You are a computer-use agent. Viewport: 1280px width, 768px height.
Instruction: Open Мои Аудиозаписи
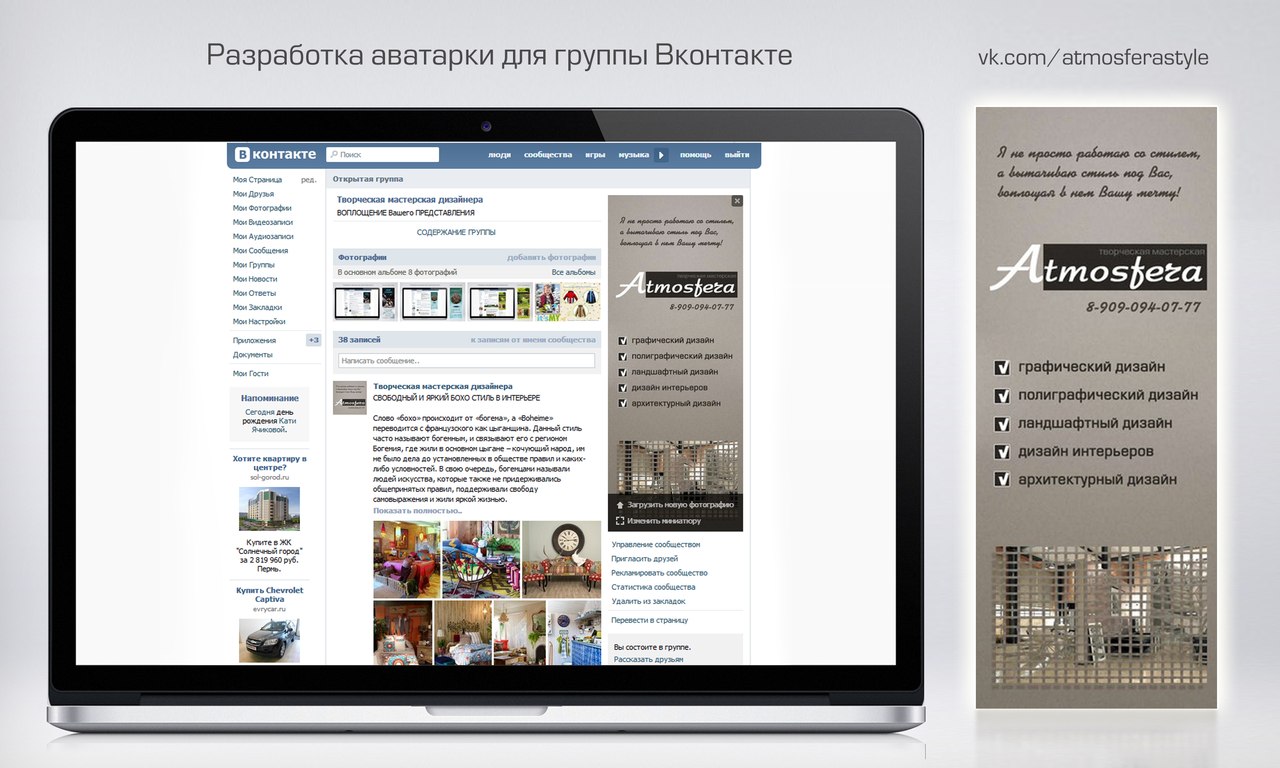pos(263,236)
